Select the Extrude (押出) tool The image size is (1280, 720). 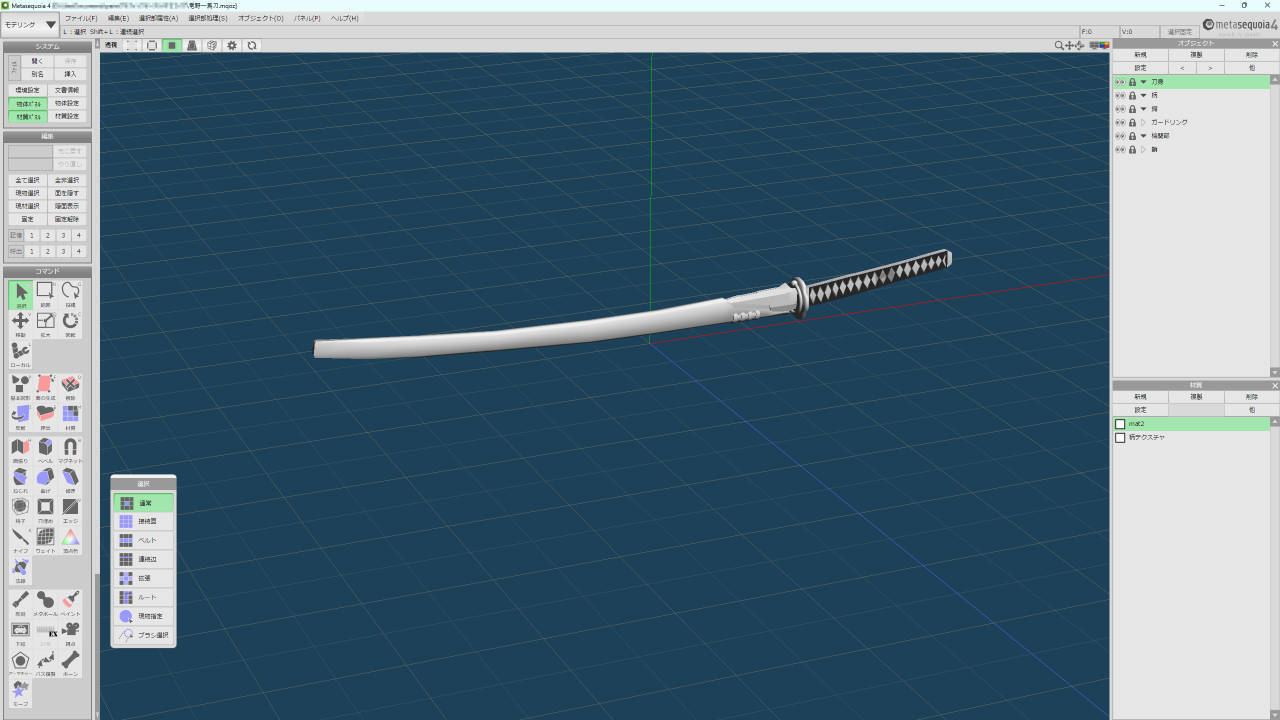[x=45, y=417]
